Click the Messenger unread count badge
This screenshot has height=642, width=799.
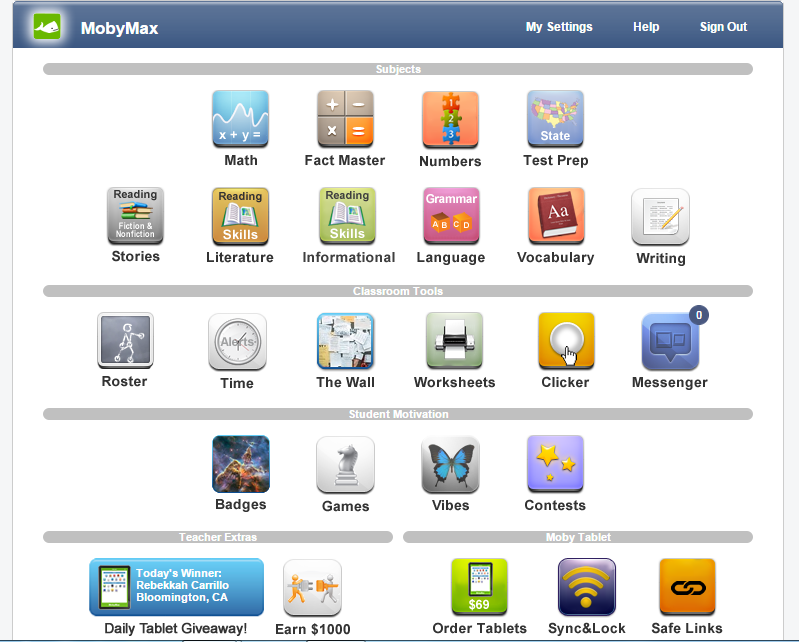[x=699, y=315]
